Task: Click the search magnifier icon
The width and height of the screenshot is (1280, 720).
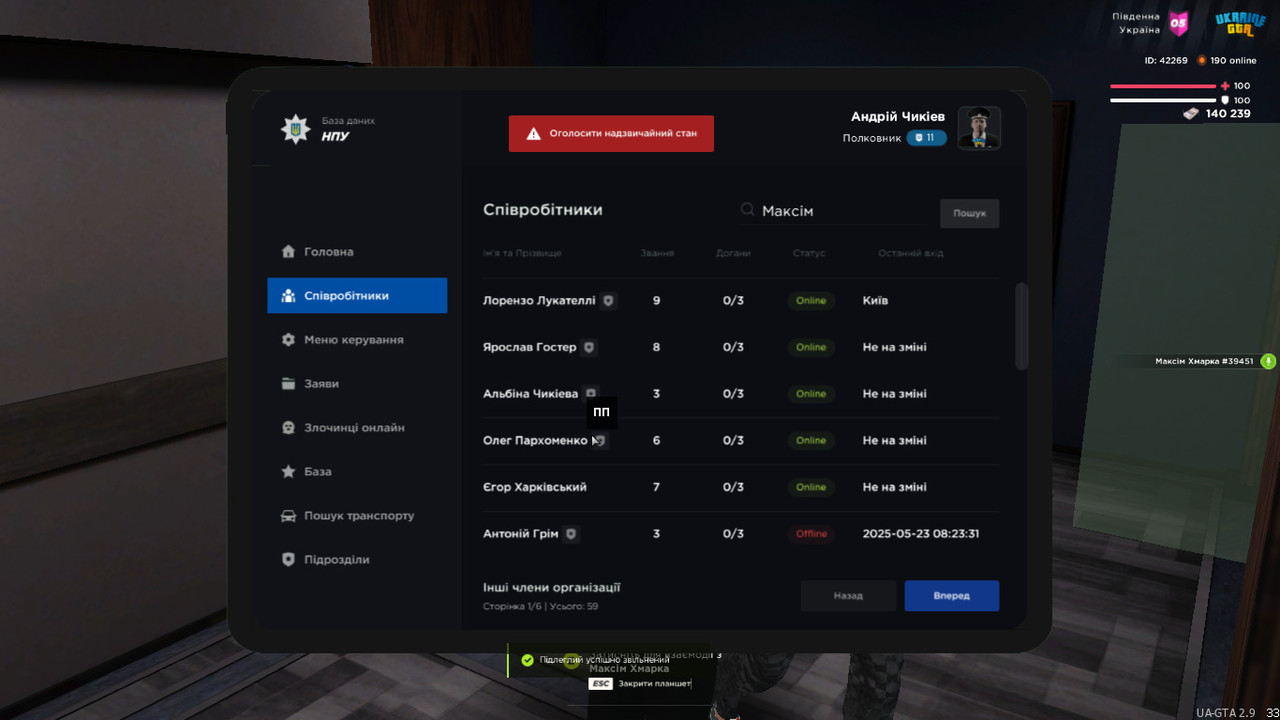Action: point(747,210)
